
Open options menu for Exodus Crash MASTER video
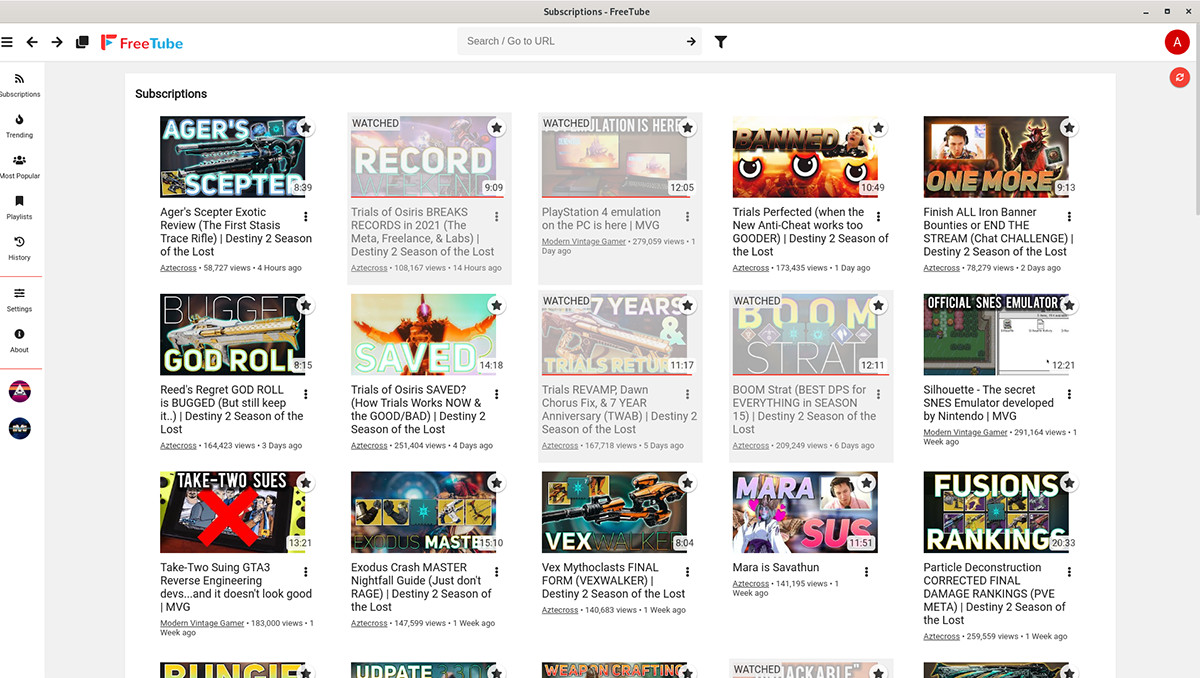click(497, 572)
